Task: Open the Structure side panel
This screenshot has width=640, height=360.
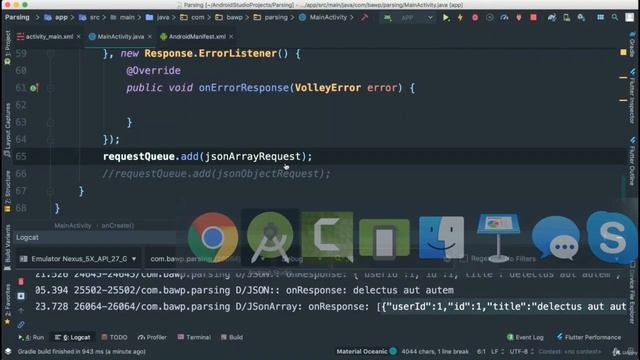Action: [7, 191]
